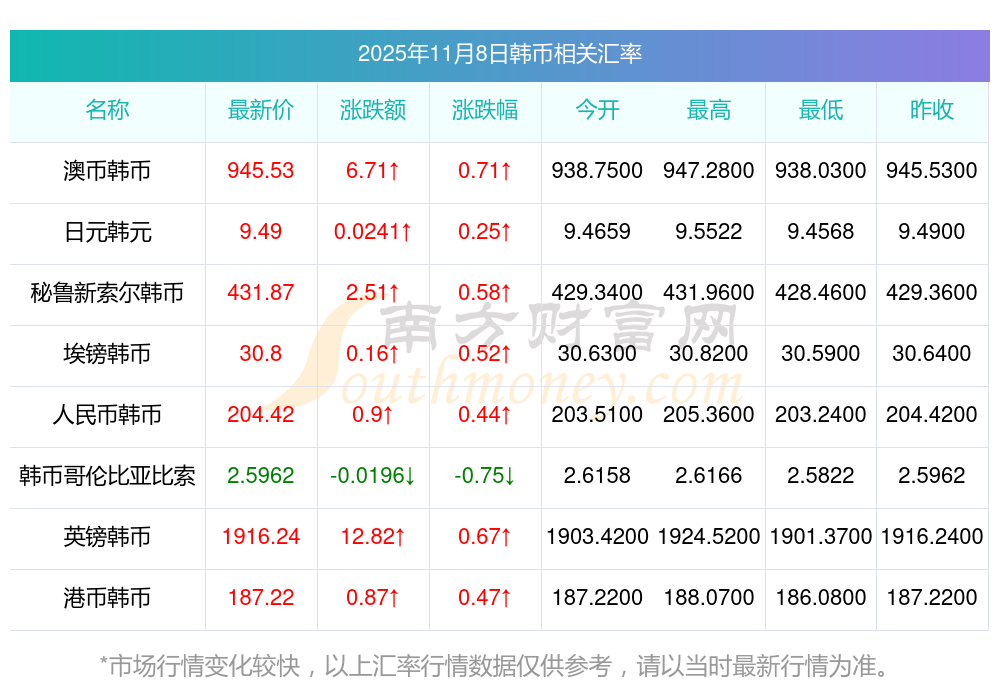The image size is (1000, 697).
Task: Select latest price 945.53
Action: click(x=261, y=171)
